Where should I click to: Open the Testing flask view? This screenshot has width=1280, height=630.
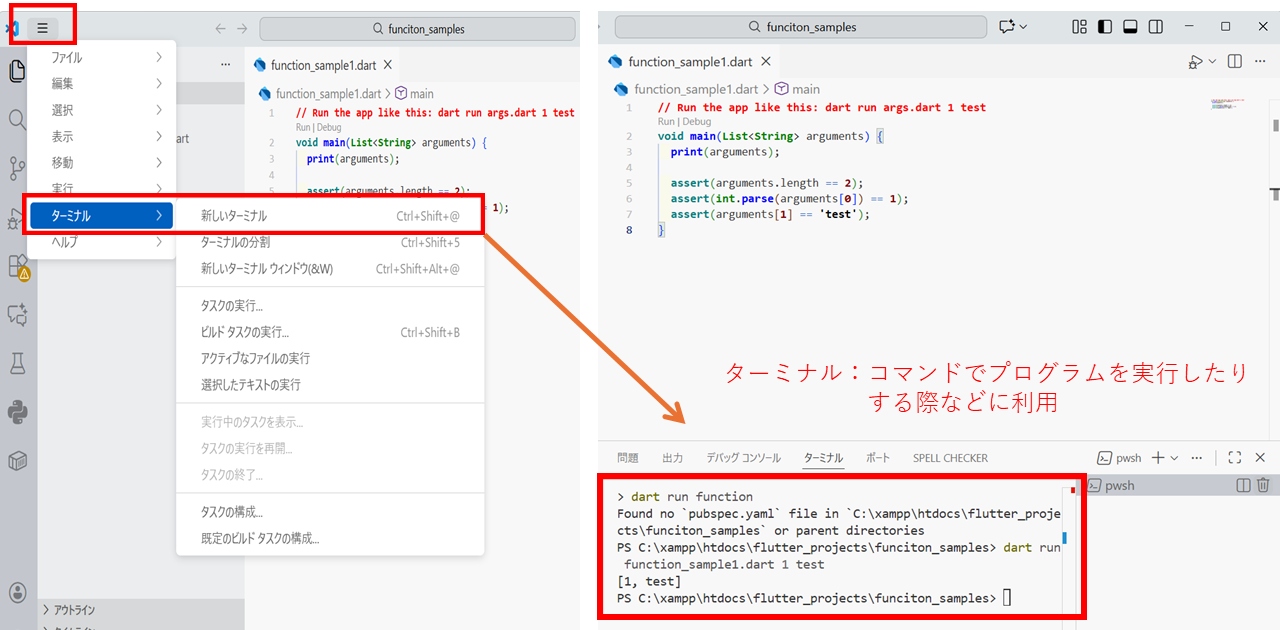[17, 363]
